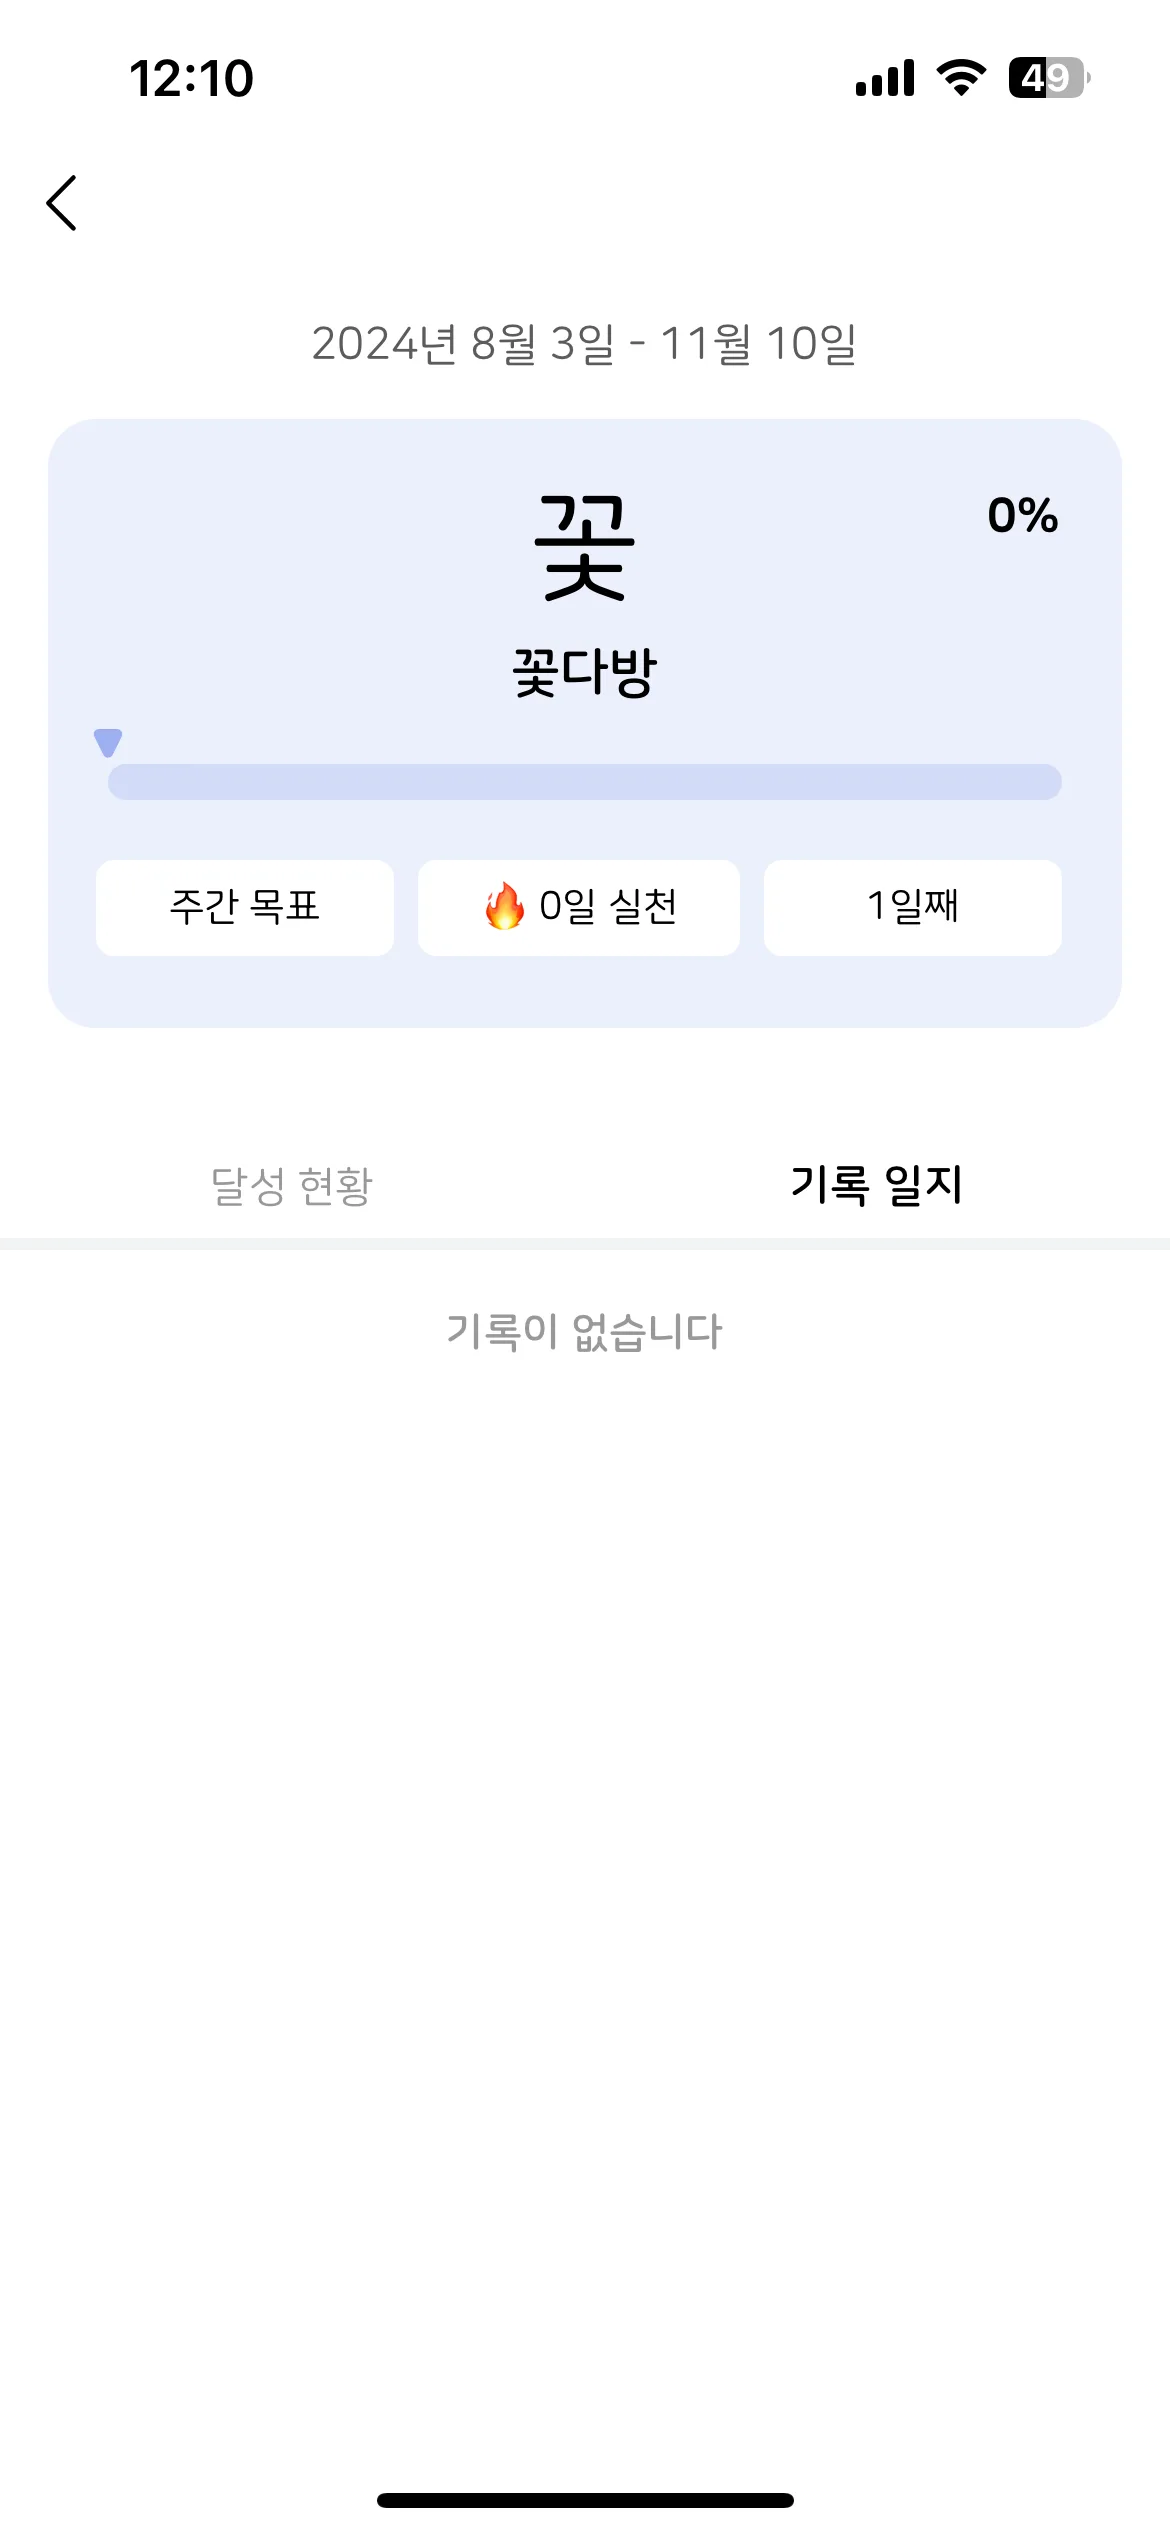The height and width of the screenshot is (2532, 1170).
Task: Tap the 1일째 button
Action: (x=913, y=907)
